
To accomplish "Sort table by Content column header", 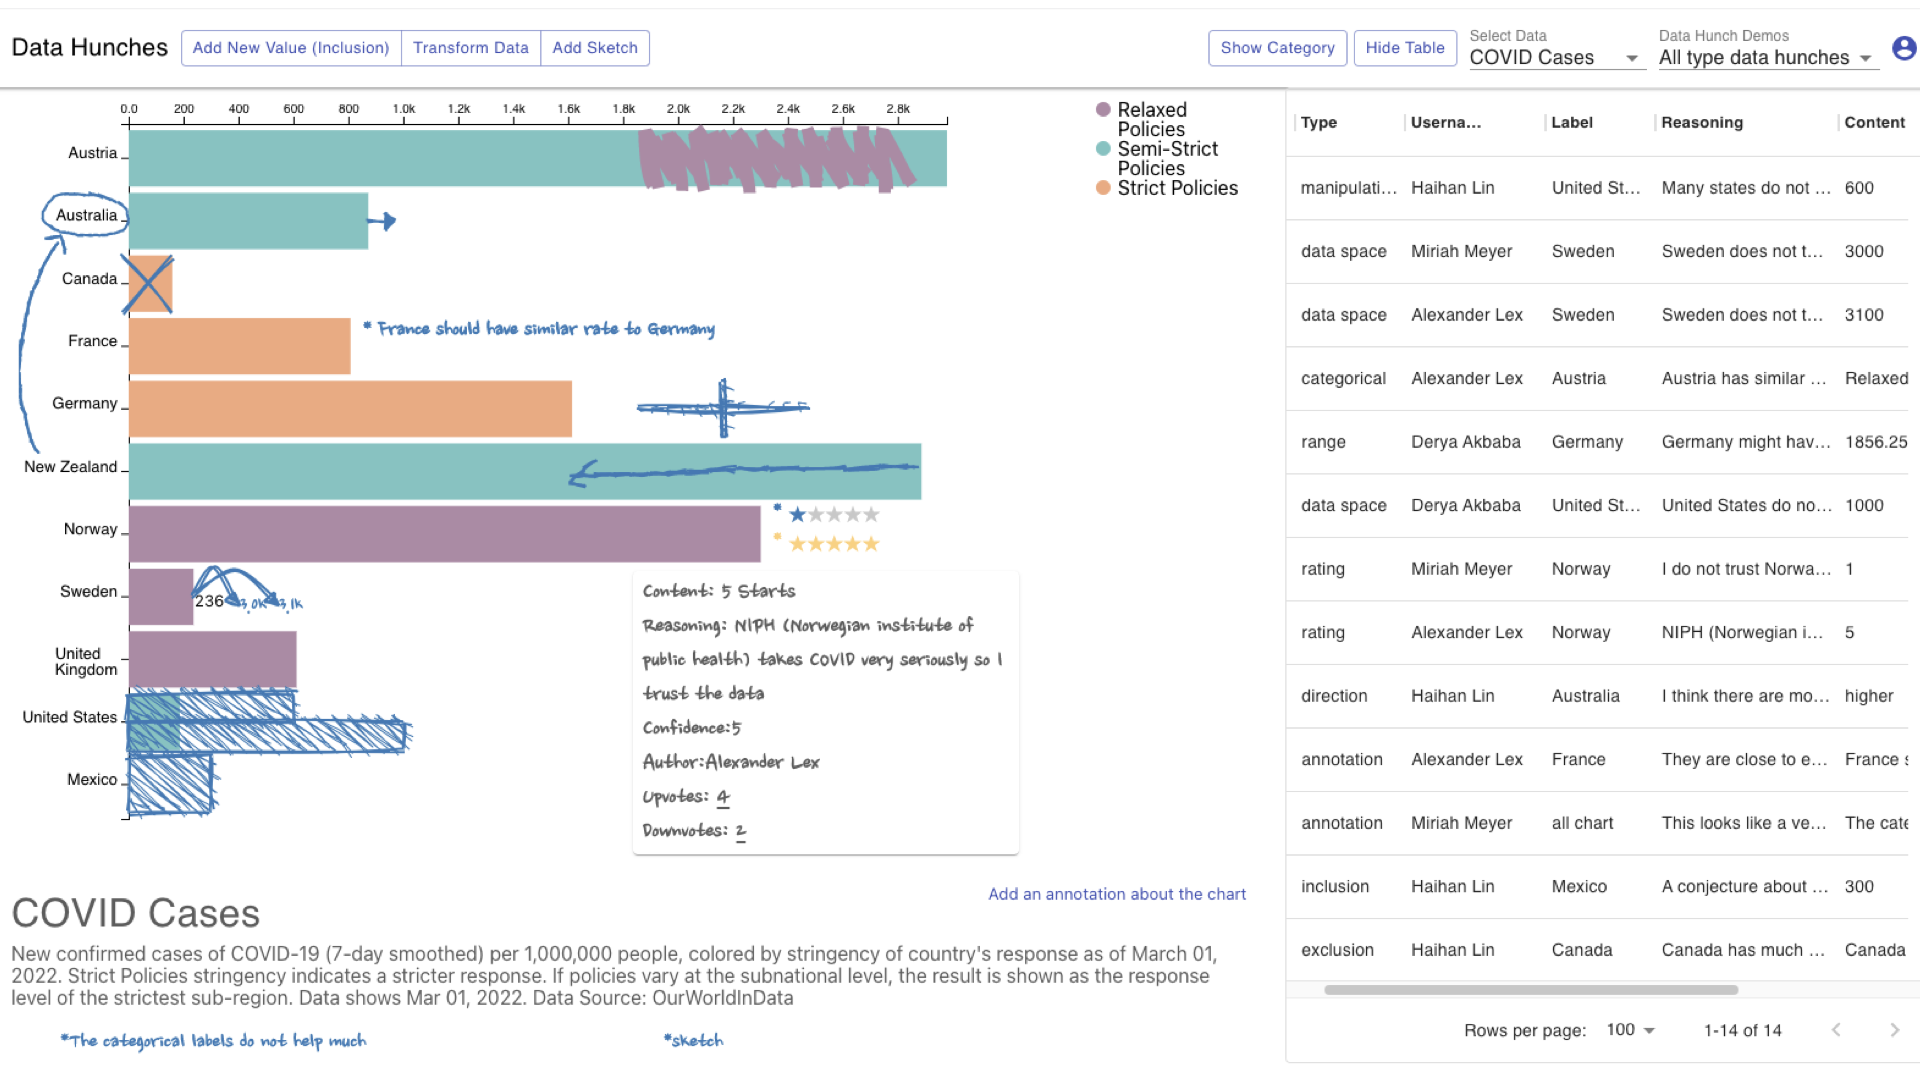I will click(1875, 123).
